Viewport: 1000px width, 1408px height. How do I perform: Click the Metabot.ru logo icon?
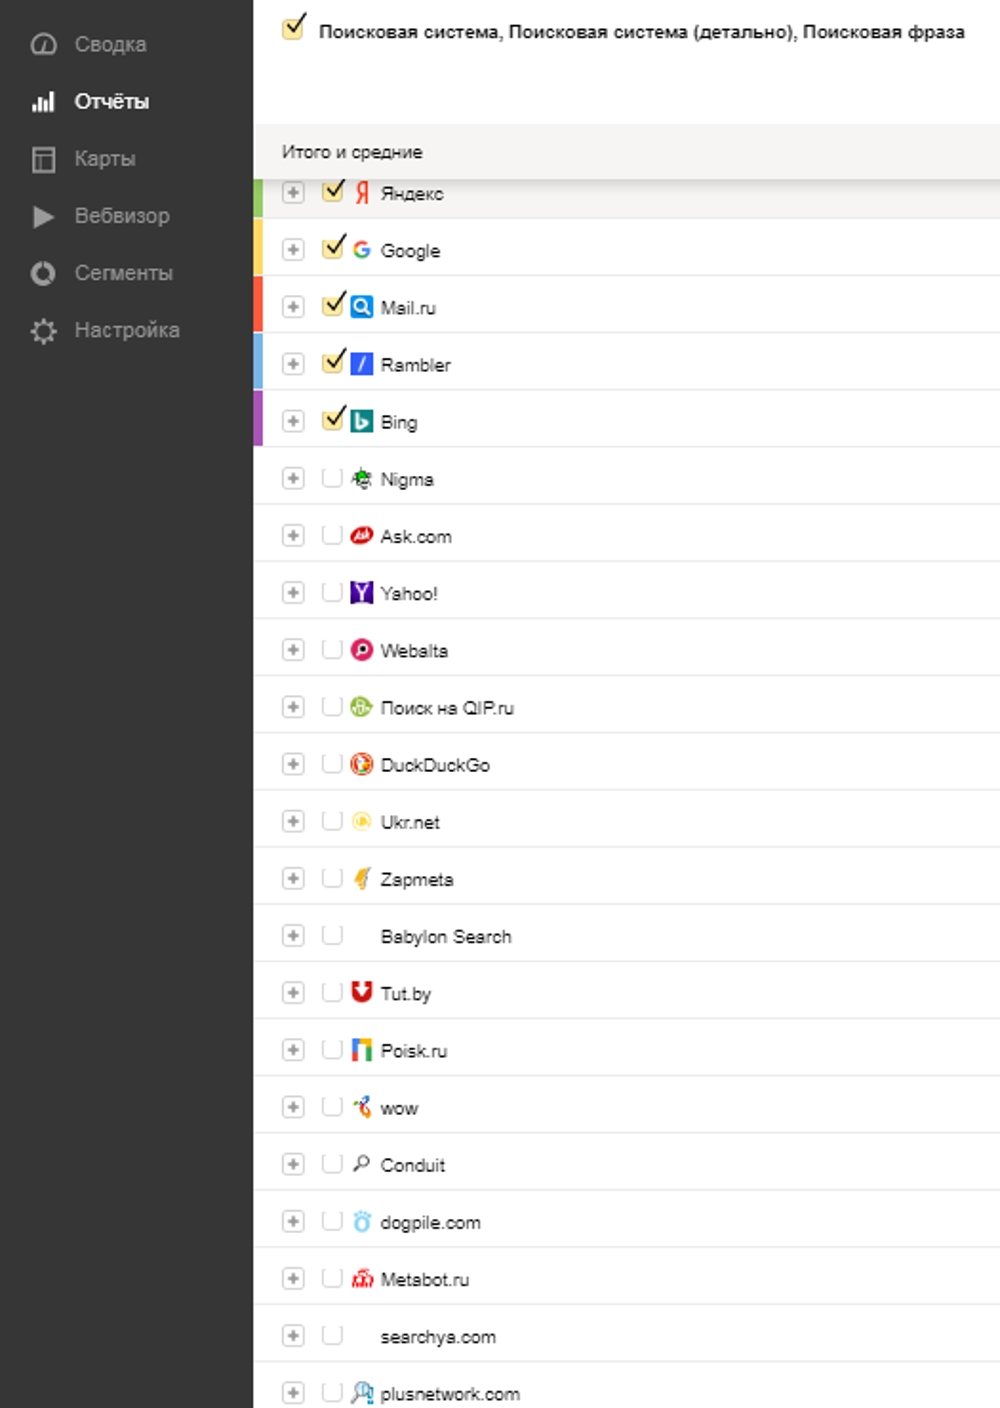[362, 1278]
